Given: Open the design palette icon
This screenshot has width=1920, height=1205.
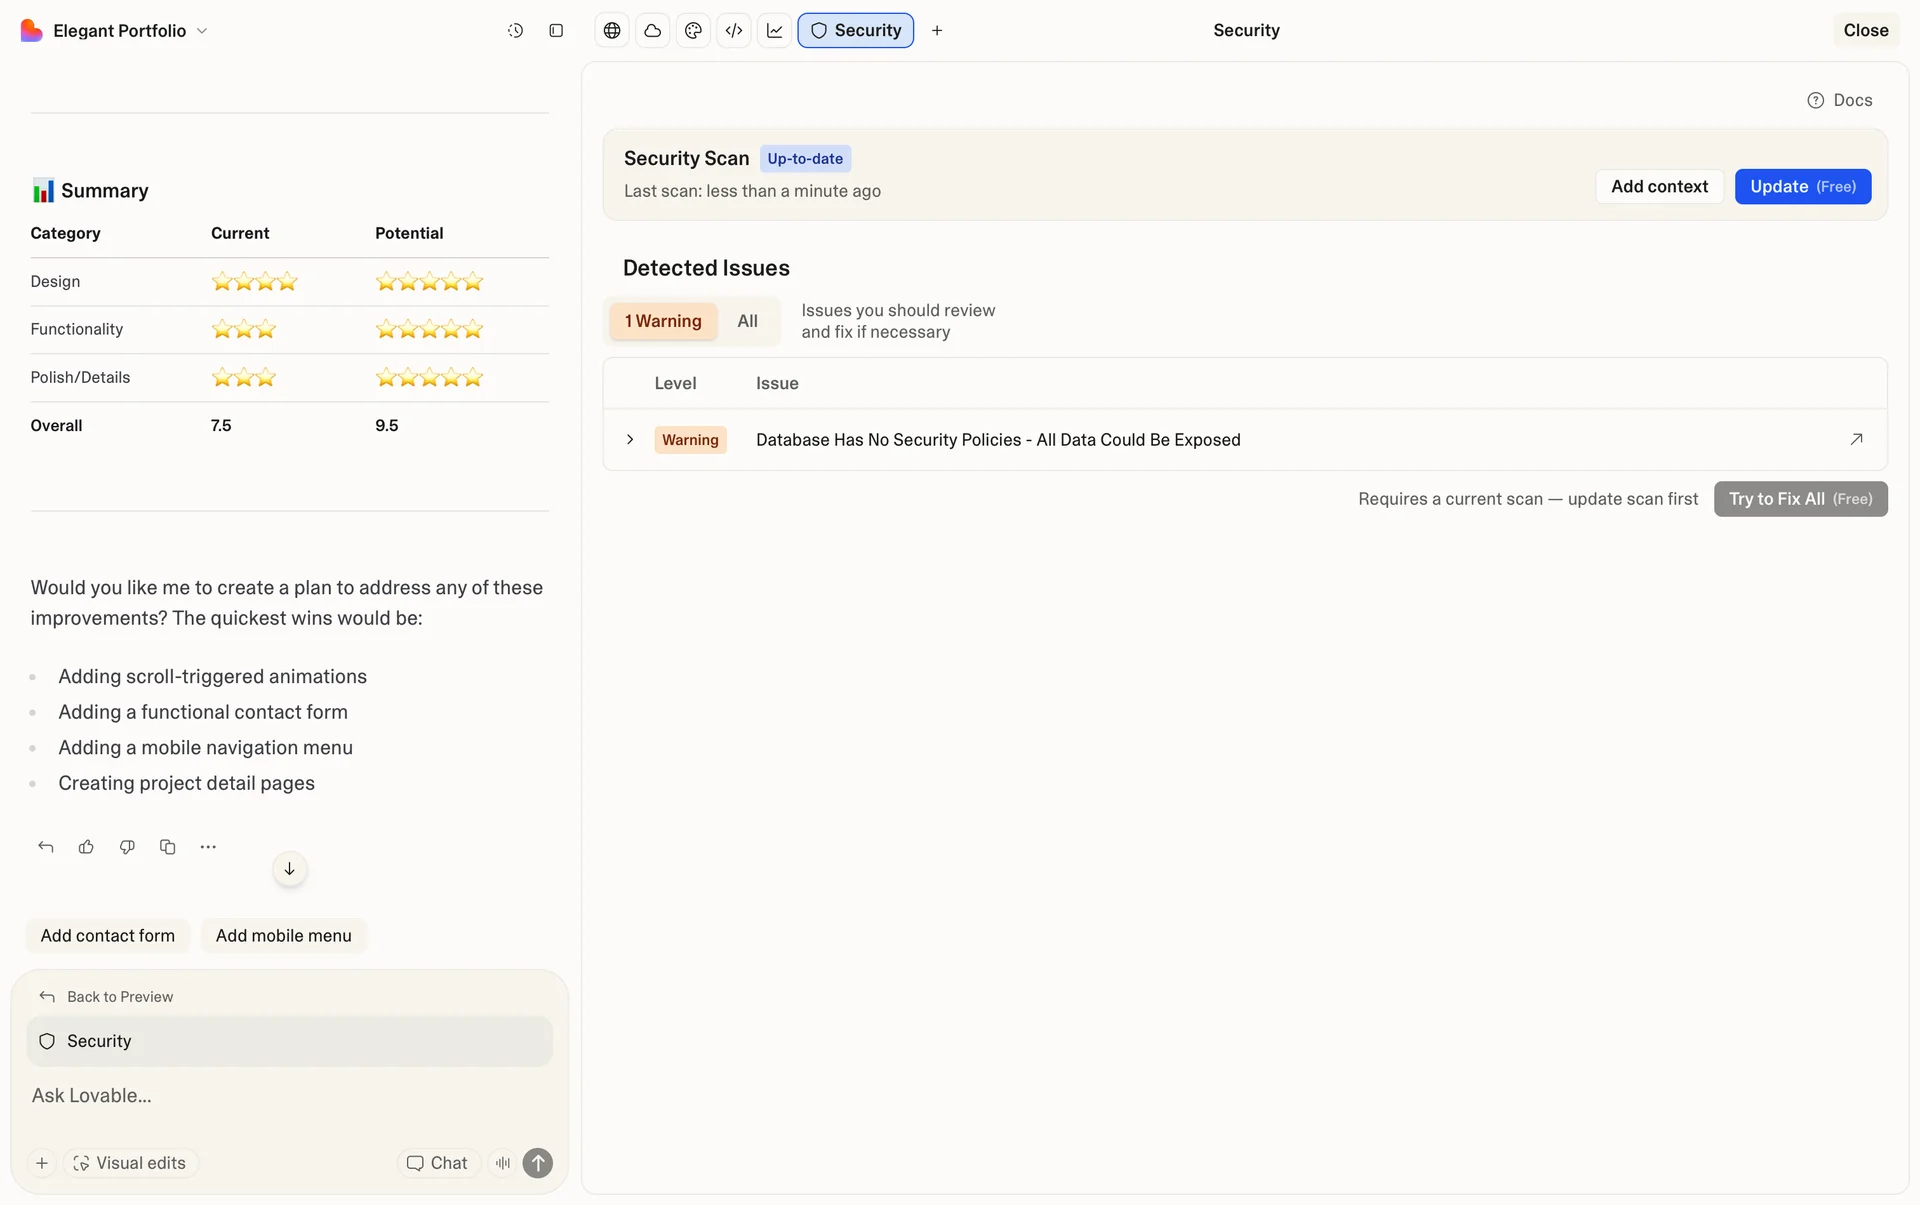Looking at the screenshot, I should pos(693,31).
